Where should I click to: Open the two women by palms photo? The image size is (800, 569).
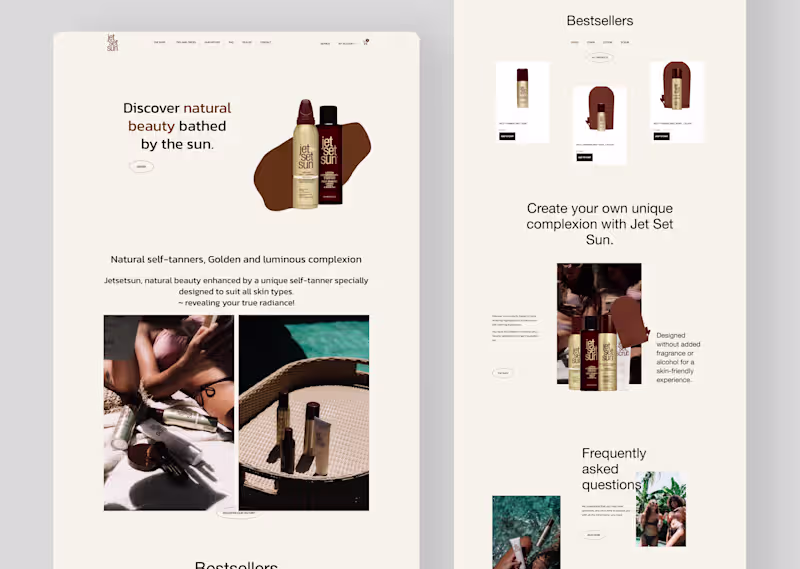point(661,509)
